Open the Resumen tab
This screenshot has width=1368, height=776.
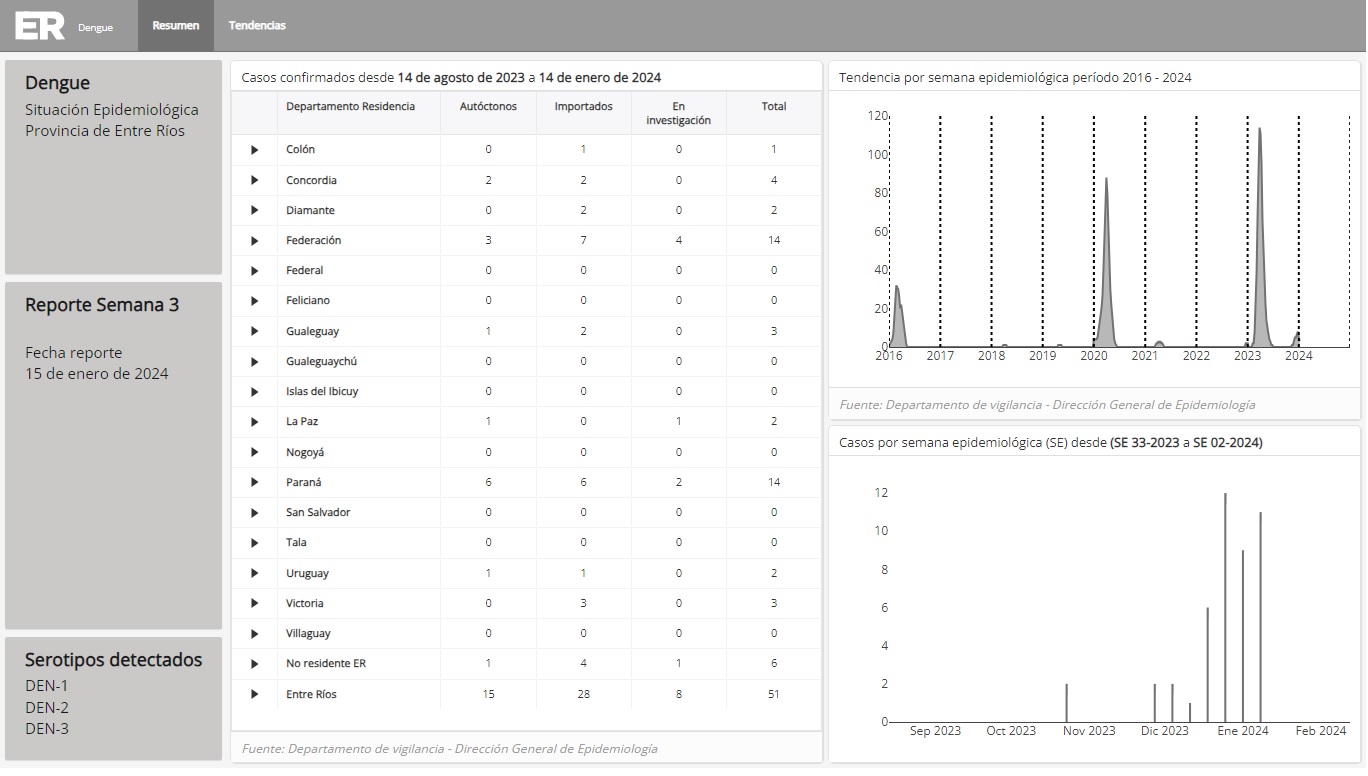(175, 26)
